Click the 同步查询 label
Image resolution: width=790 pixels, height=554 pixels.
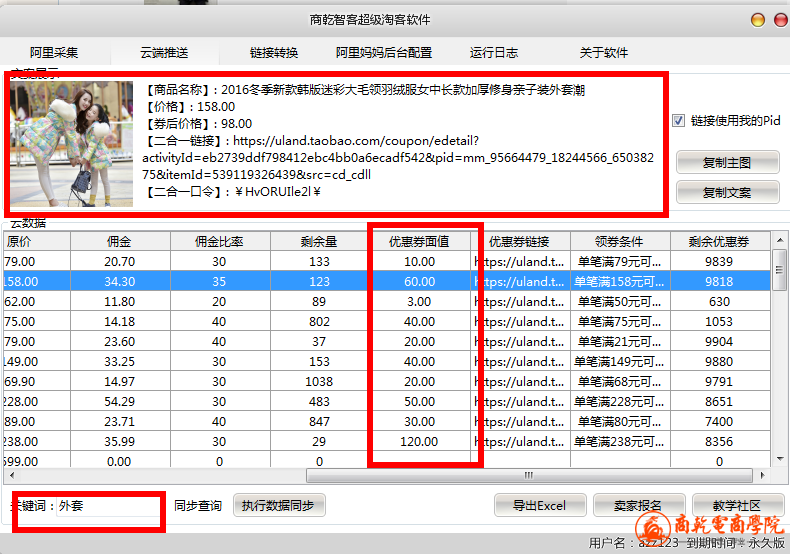198,505
